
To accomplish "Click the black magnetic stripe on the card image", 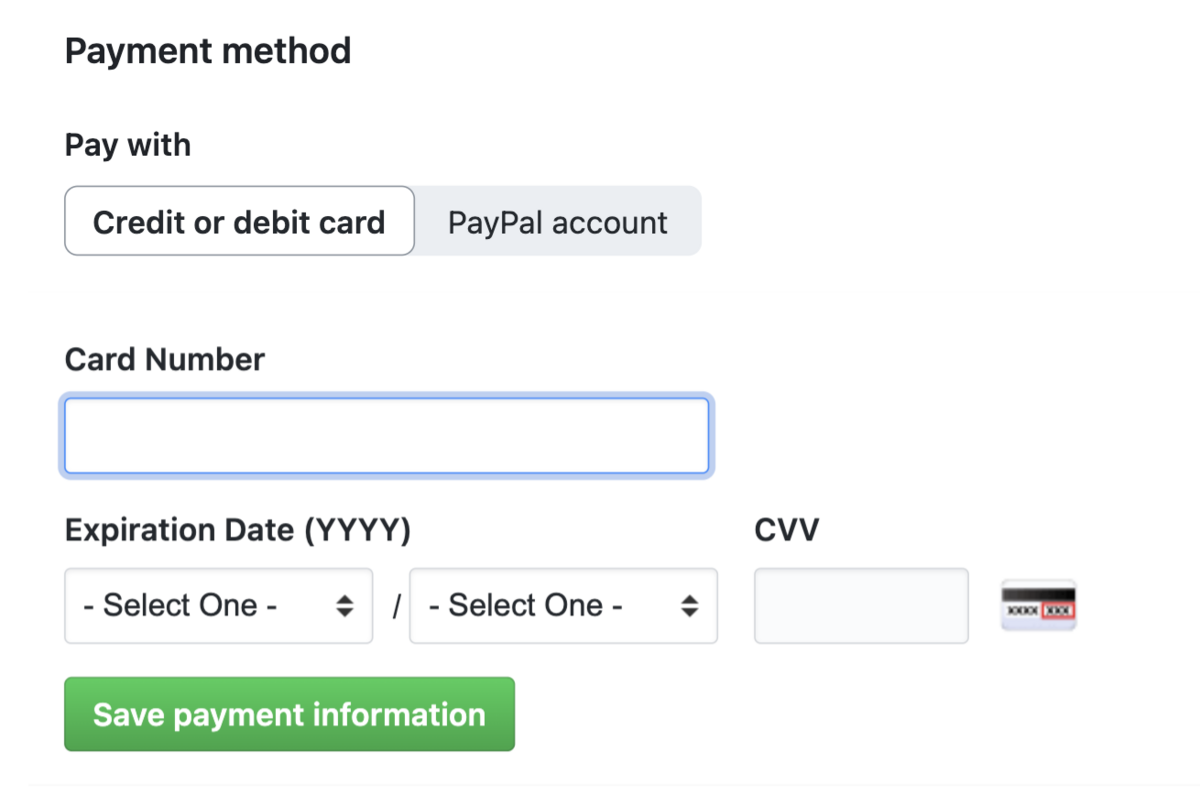I will point(1038,593).
